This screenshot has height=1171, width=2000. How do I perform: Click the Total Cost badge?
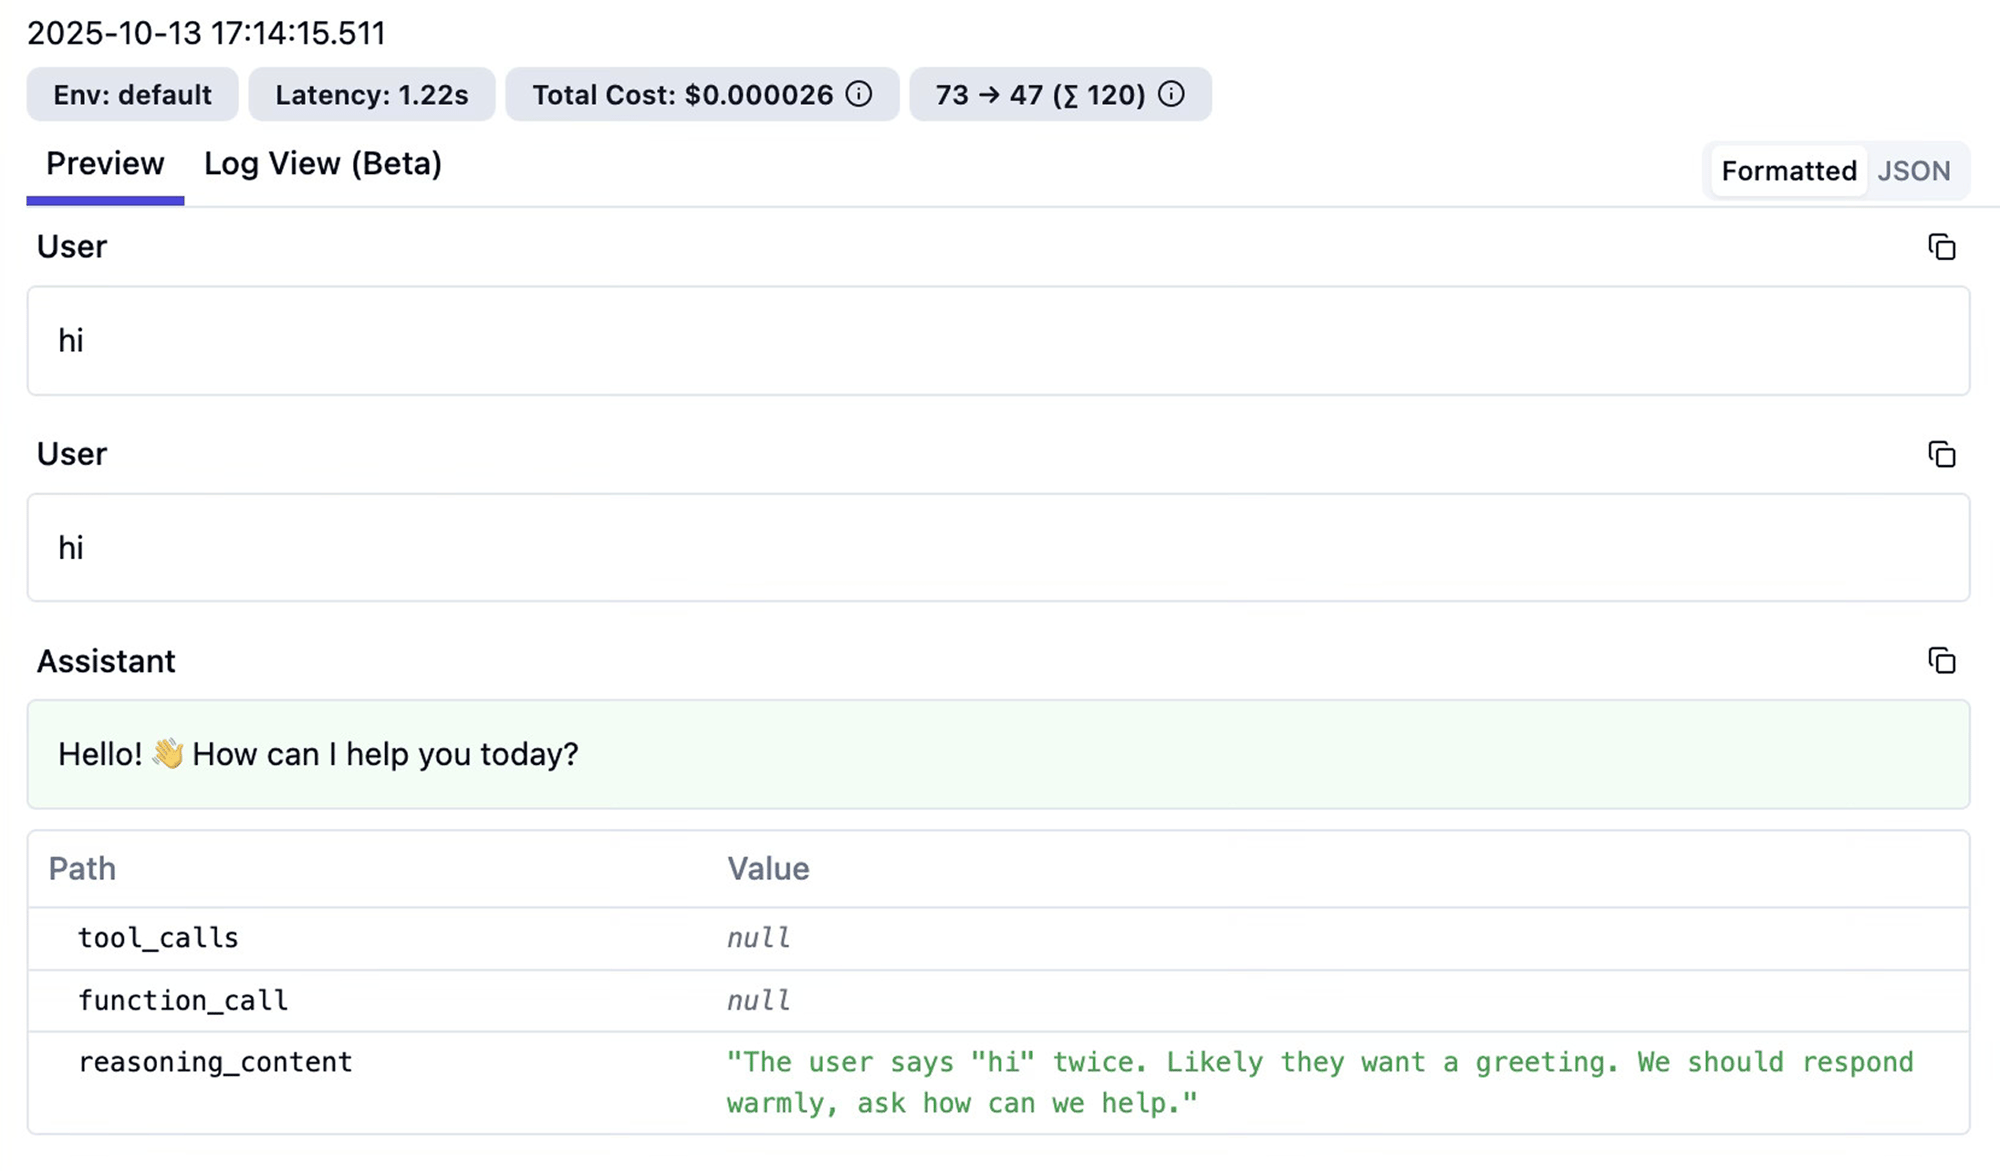pyautogui.click(x=682, y=95)
